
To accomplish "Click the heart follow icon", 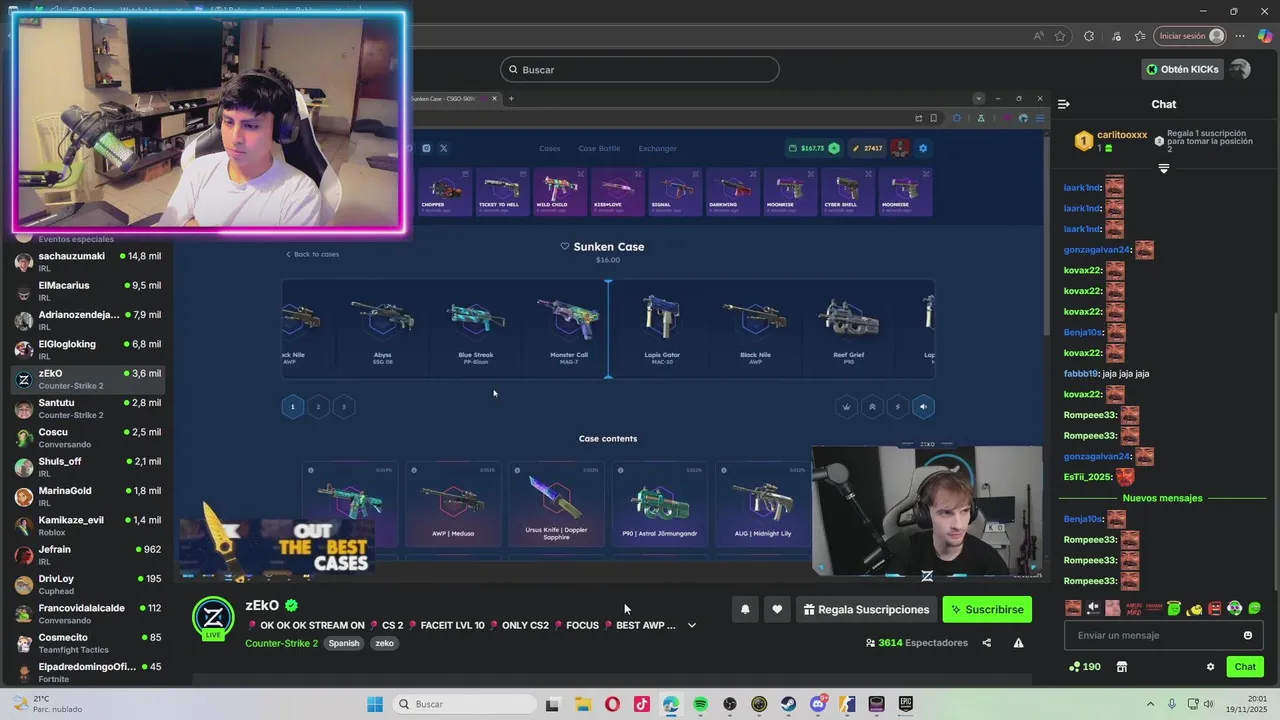I will pos(777,609).
